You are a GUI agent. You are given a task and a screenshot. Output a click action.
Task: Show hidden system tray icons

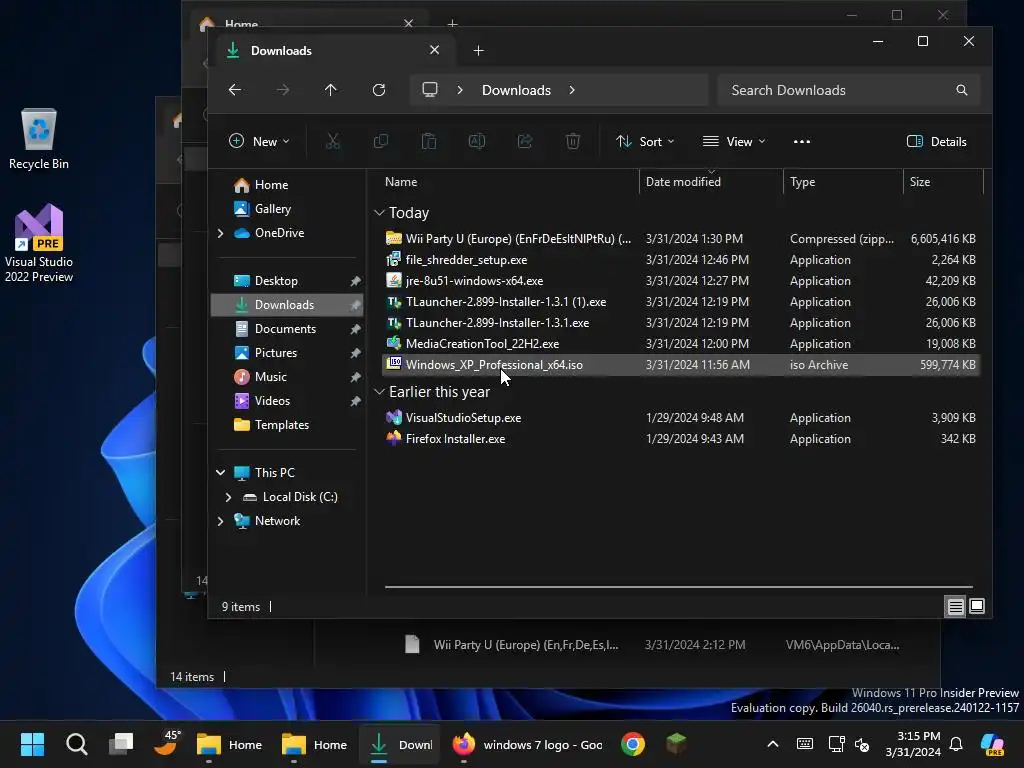point(773,744)
